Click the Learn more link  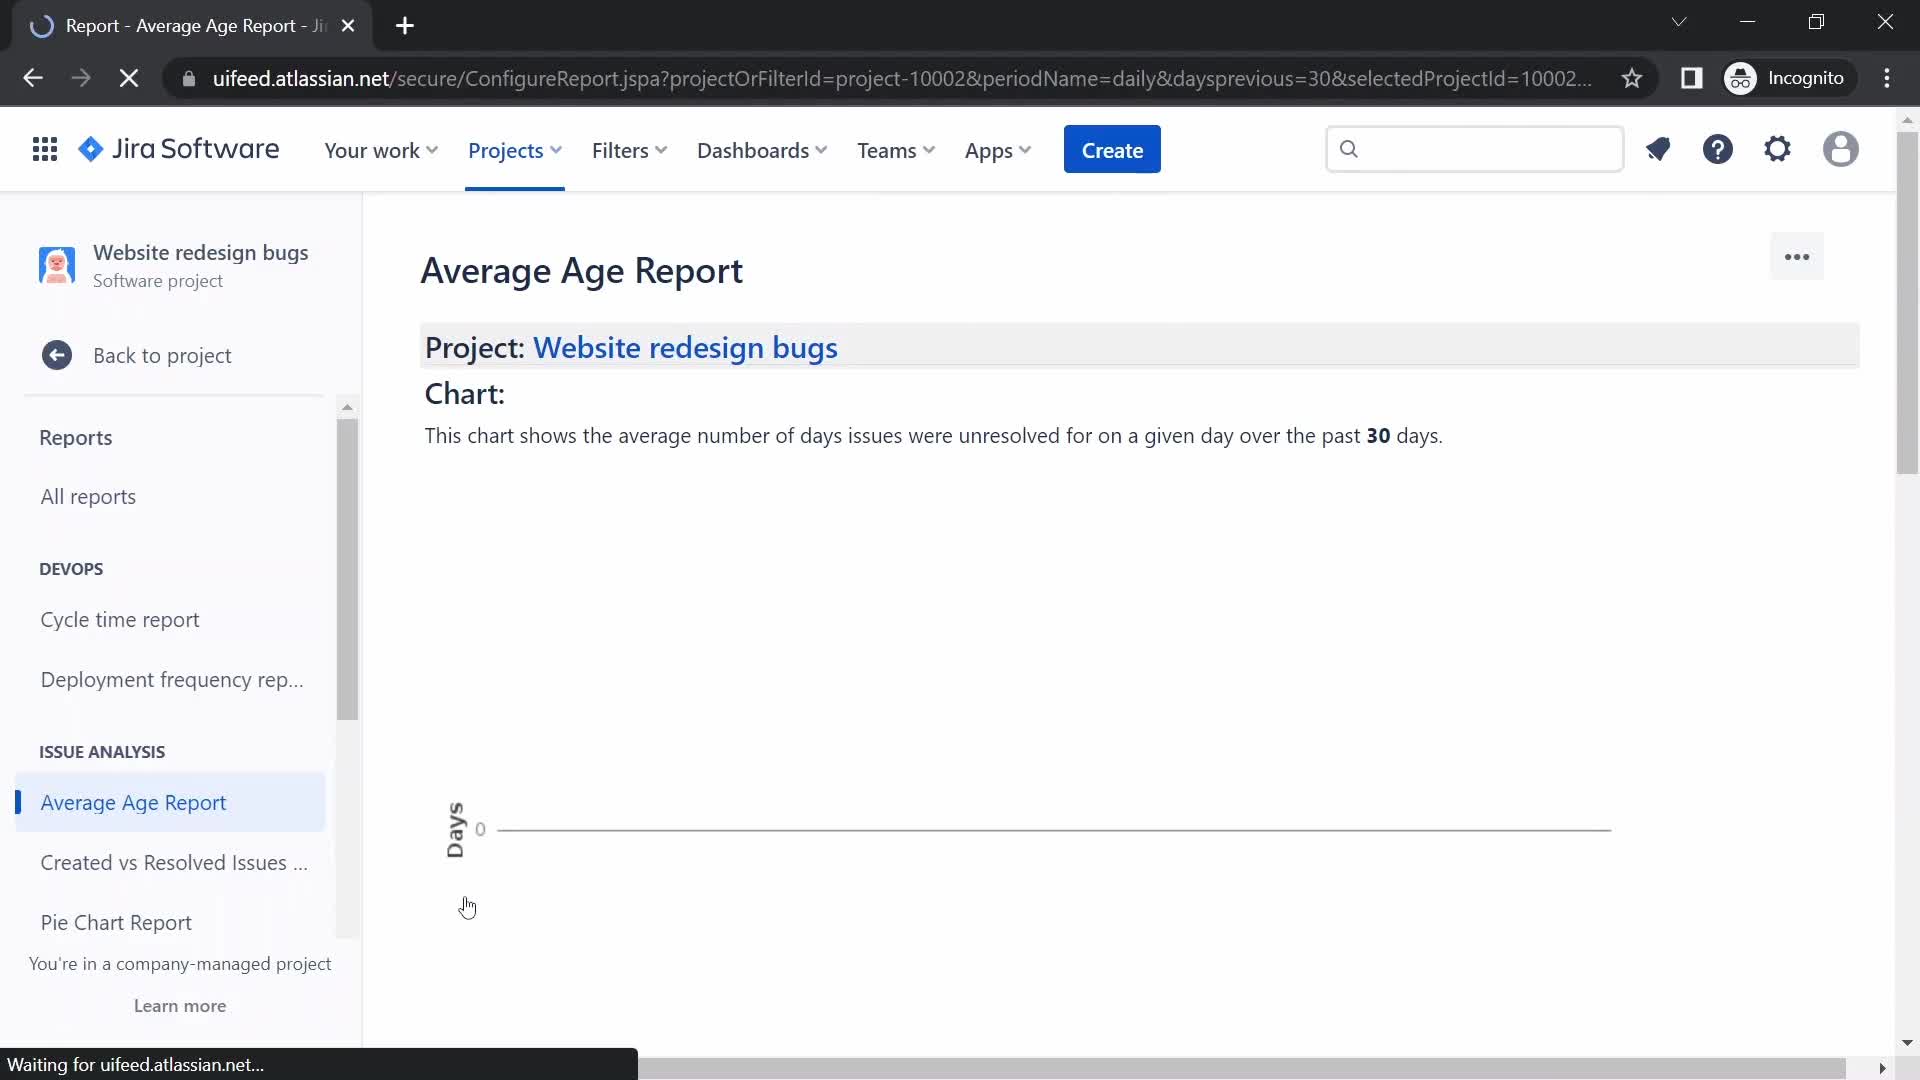pos(180,1006)
